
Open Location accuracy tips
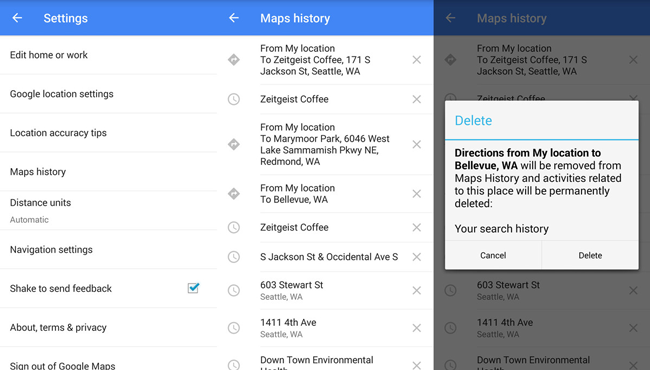pyautogui.click(x=108, y=133)
